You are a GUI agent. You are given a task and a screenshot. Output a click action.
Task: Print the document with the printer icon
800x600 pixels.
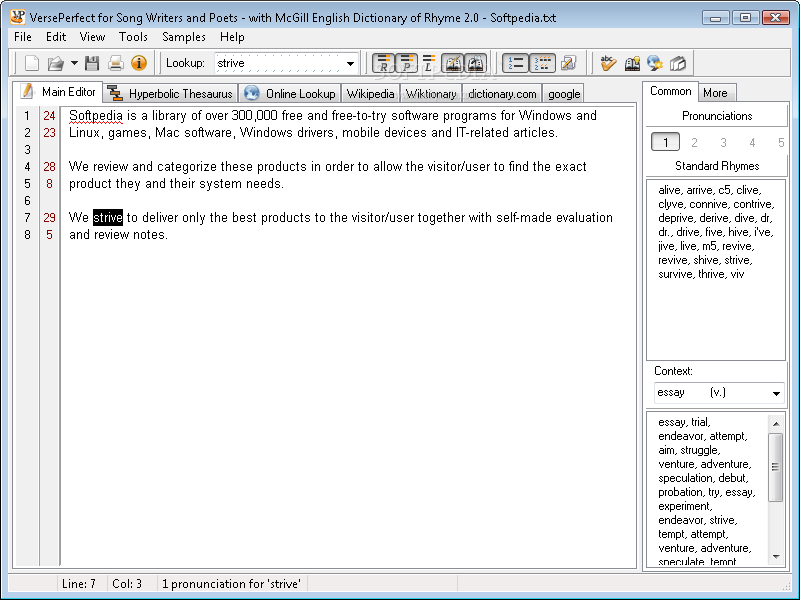click(x=116, y=63)
